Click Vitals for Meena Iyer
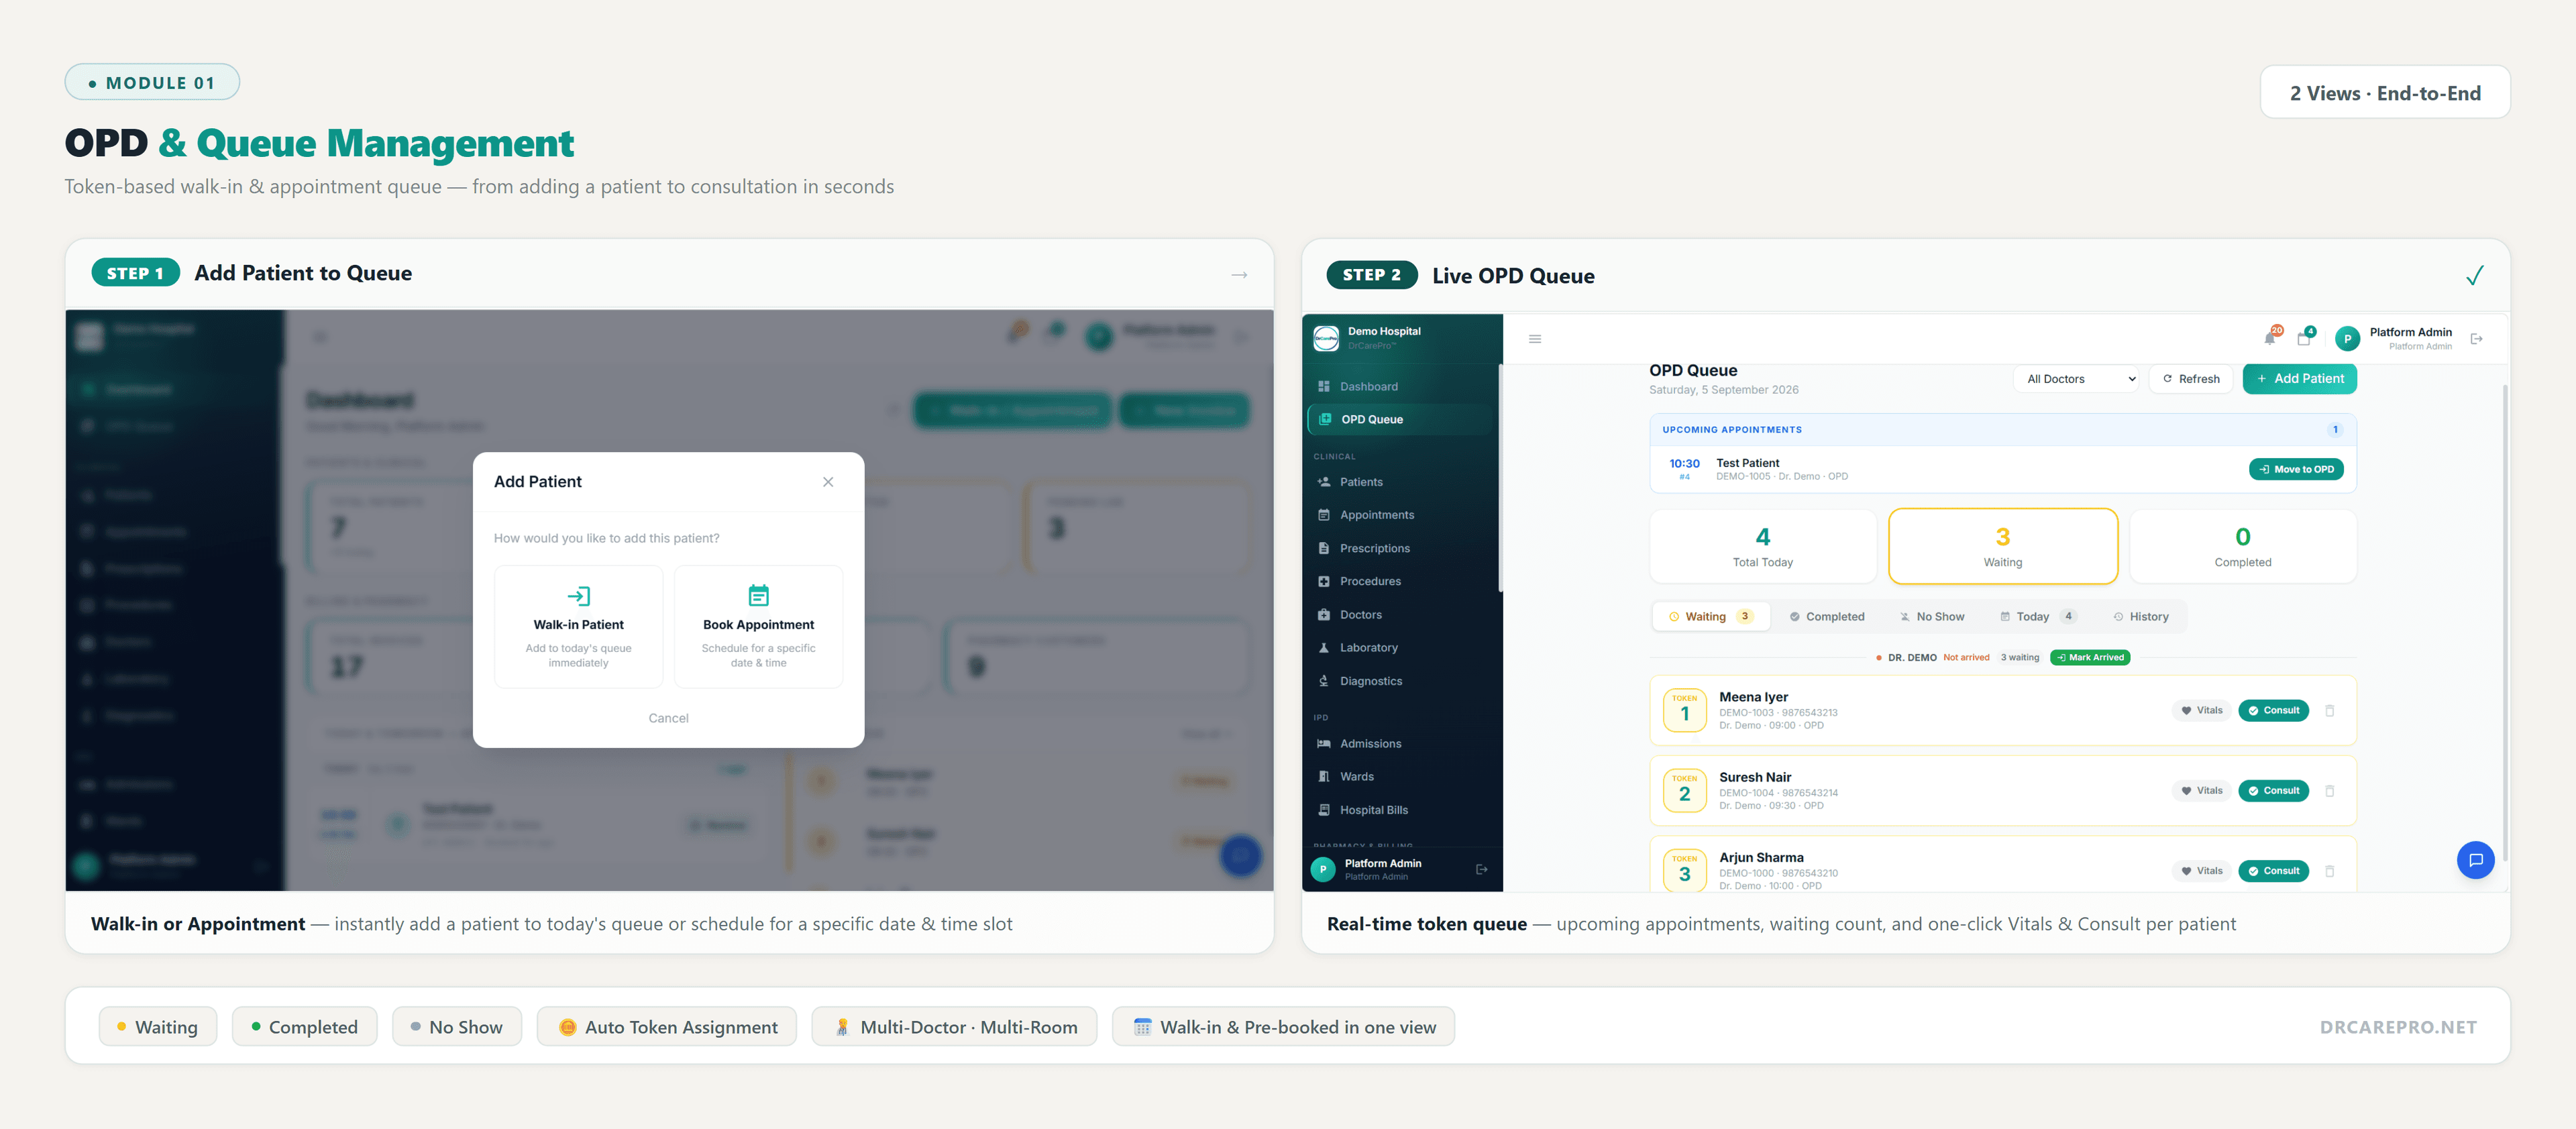This screenshot has height=1129, width=2576. 2201,710
